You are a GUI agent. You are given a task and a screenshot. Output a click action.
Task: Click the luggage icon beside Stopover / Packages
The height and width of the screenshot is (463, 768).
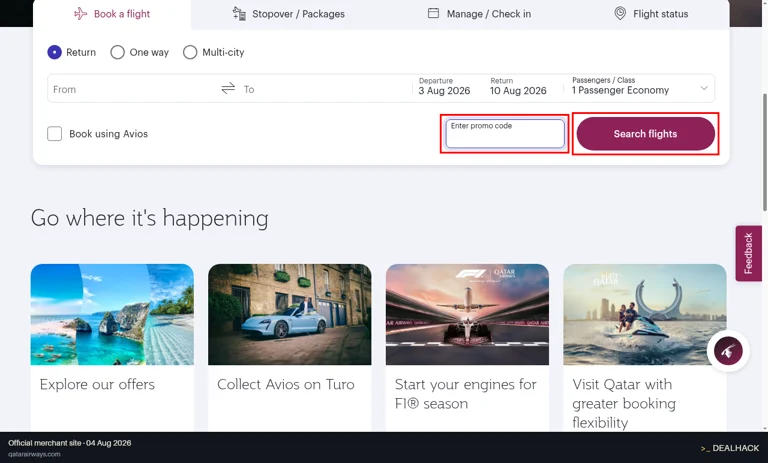click(x=239, y=14)
